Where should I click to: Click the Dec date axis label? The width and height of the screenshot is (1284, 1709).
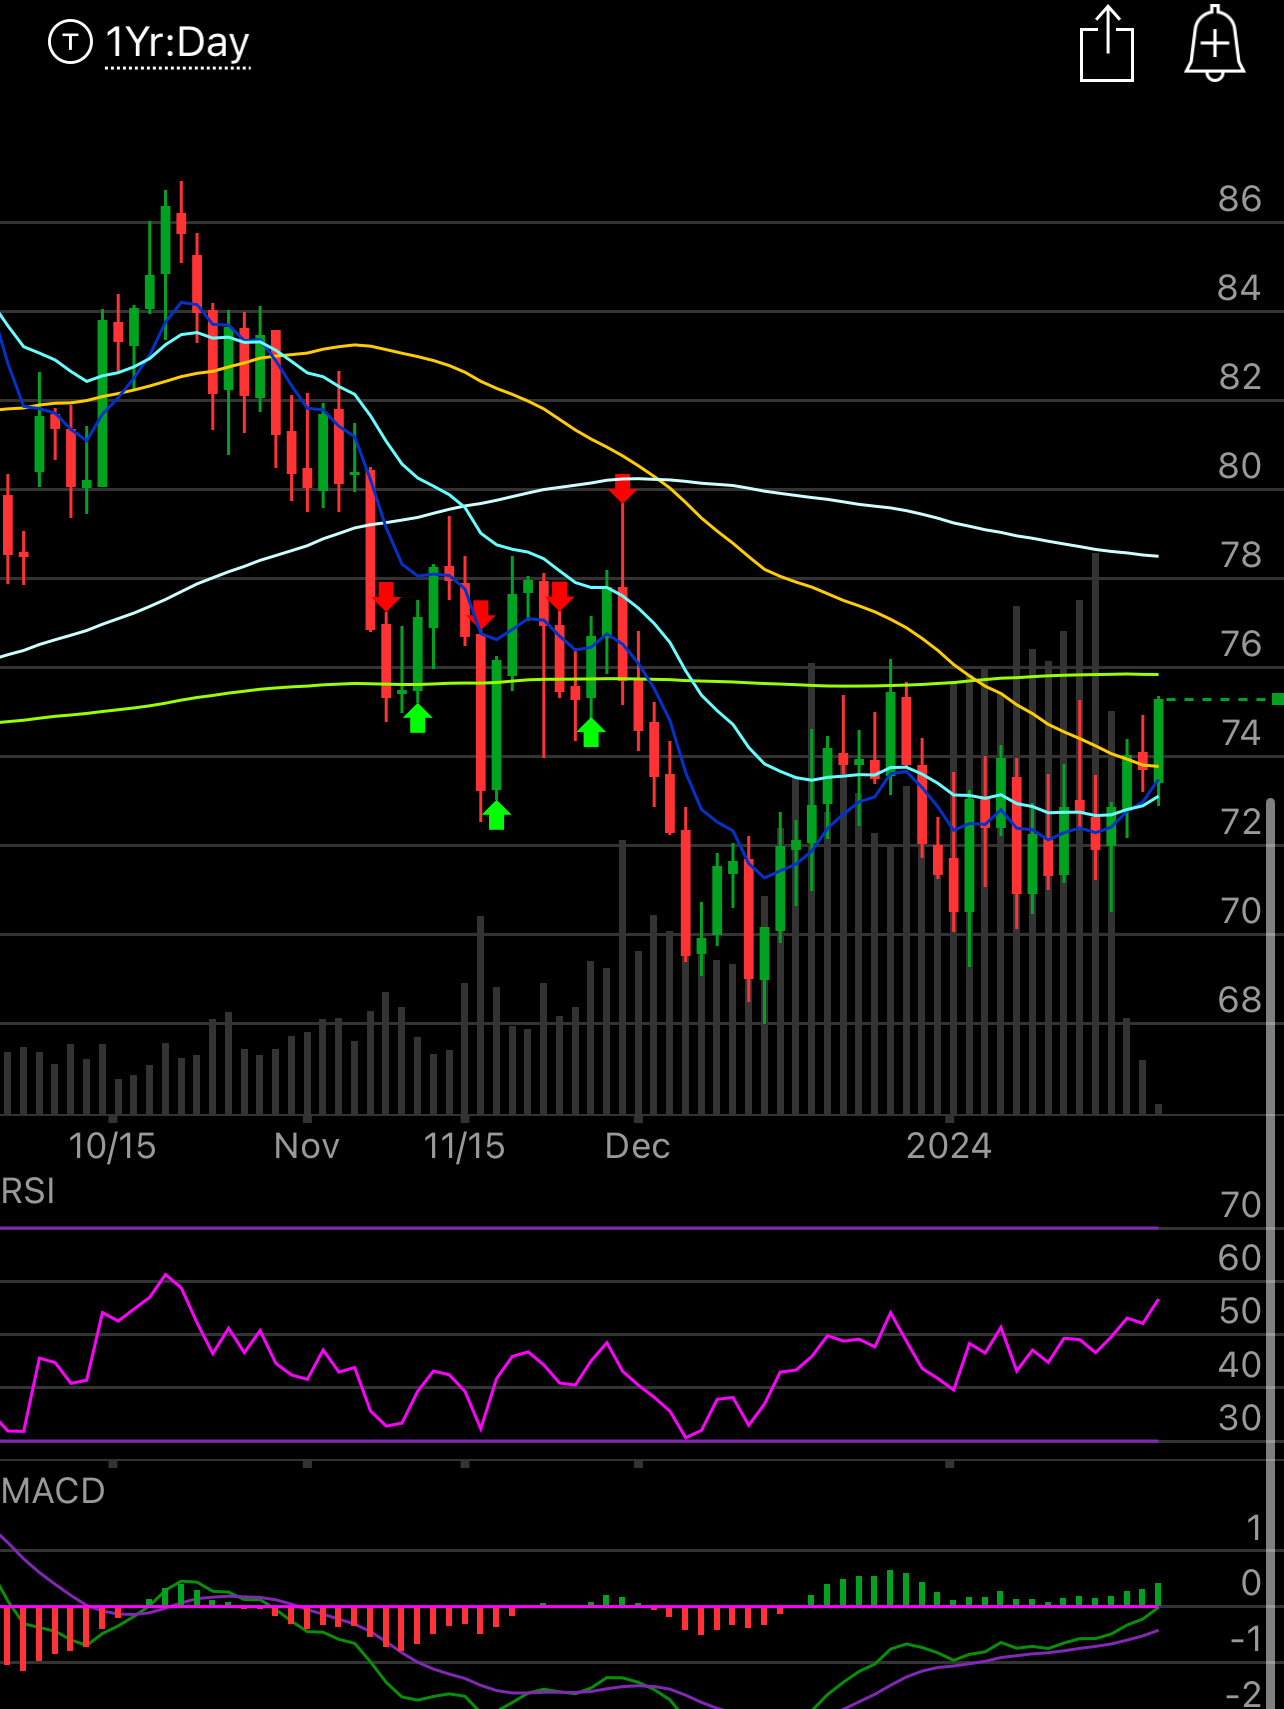point(638,1146)
